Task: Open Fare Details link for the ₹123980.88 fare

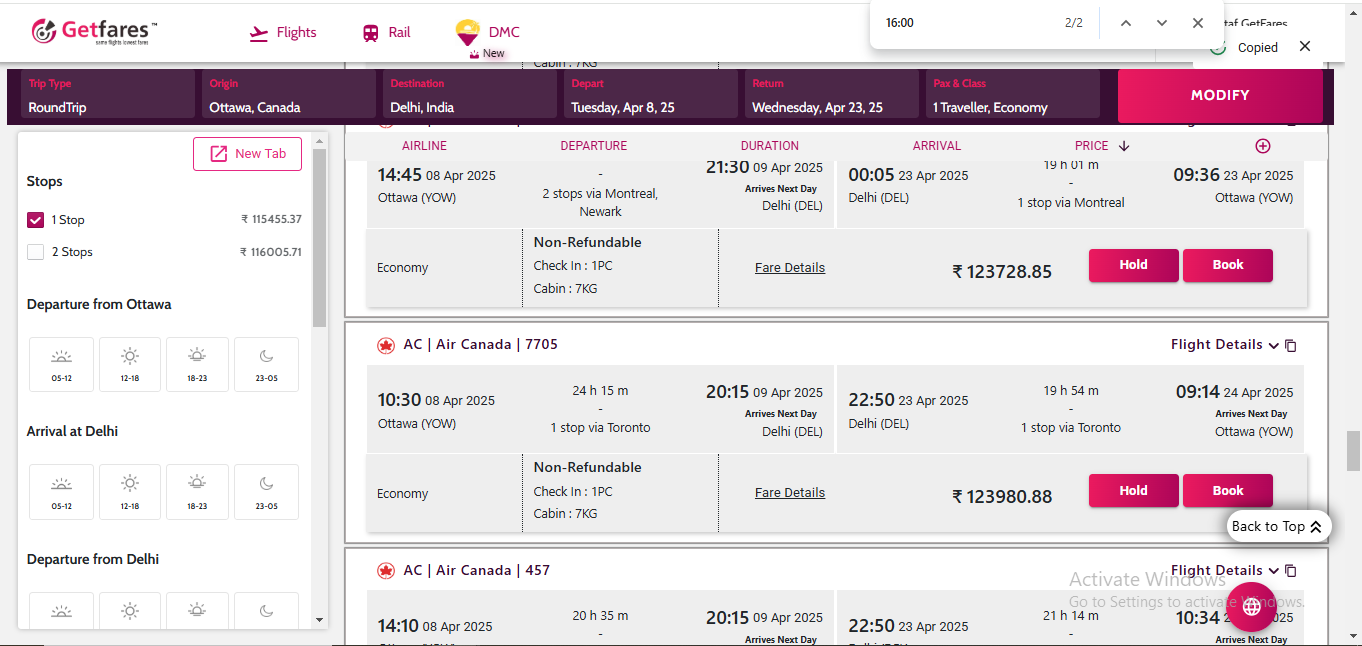Action: (x=789, y=493)
